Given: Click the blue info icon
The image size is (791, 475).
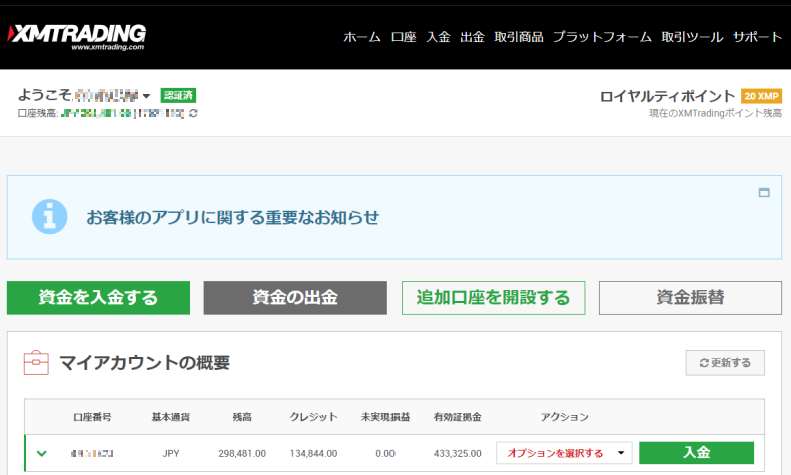Looking at the screenshot, I should tap(49, 217).
